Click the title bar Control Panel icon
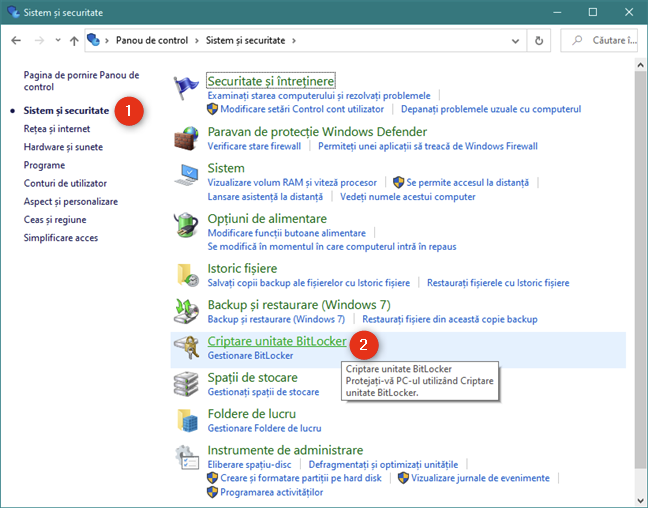 (x=13, y=12)
